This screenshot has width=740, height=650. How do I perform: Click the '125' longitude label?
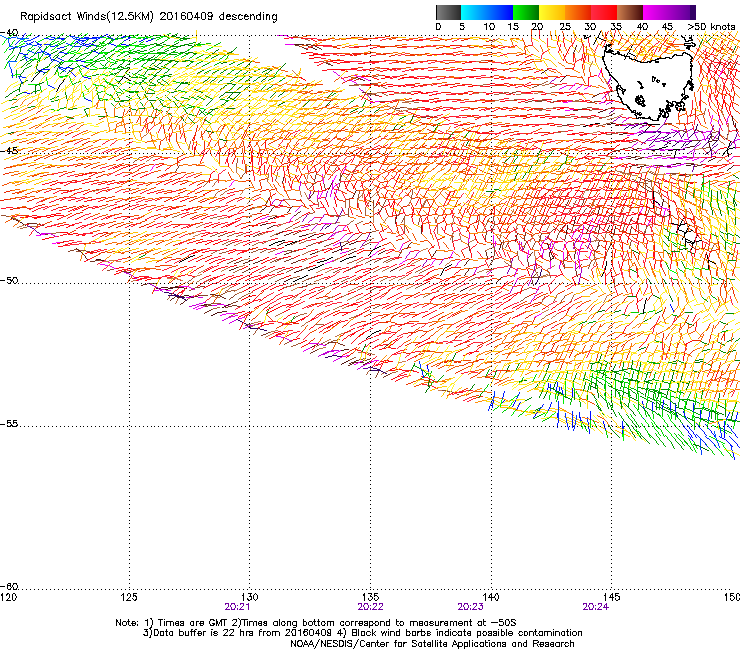point(129,597)
